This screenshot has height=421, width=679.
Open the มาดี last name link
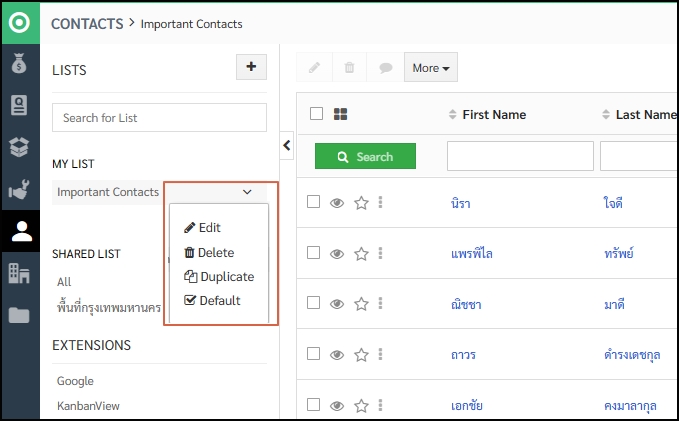(x=614, y=304)
